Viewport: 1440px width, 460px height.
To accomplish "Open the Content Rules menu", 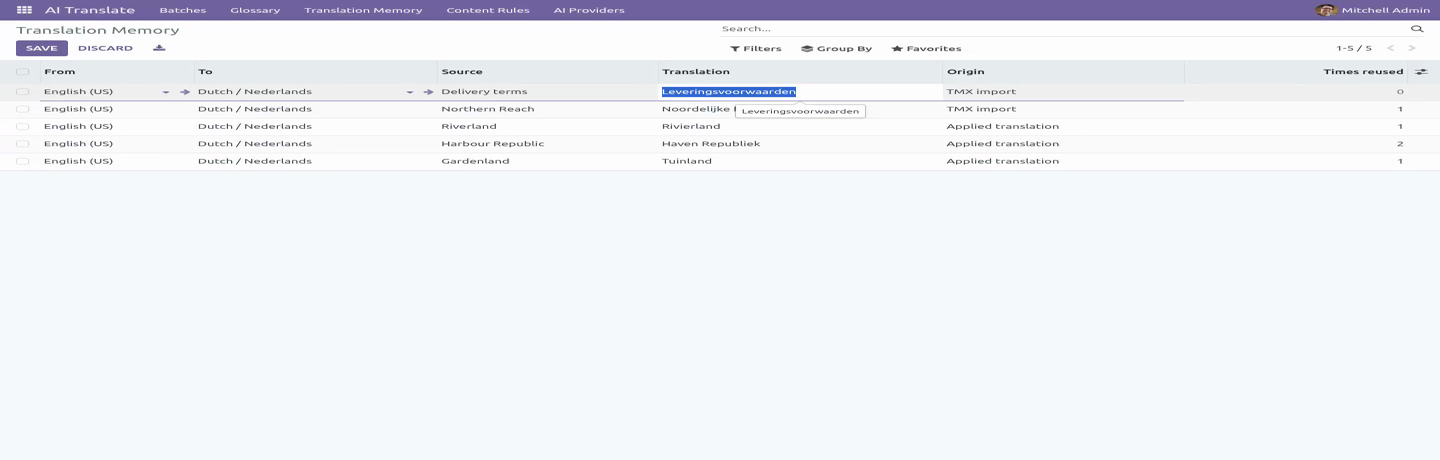I will tap(488, 10).
